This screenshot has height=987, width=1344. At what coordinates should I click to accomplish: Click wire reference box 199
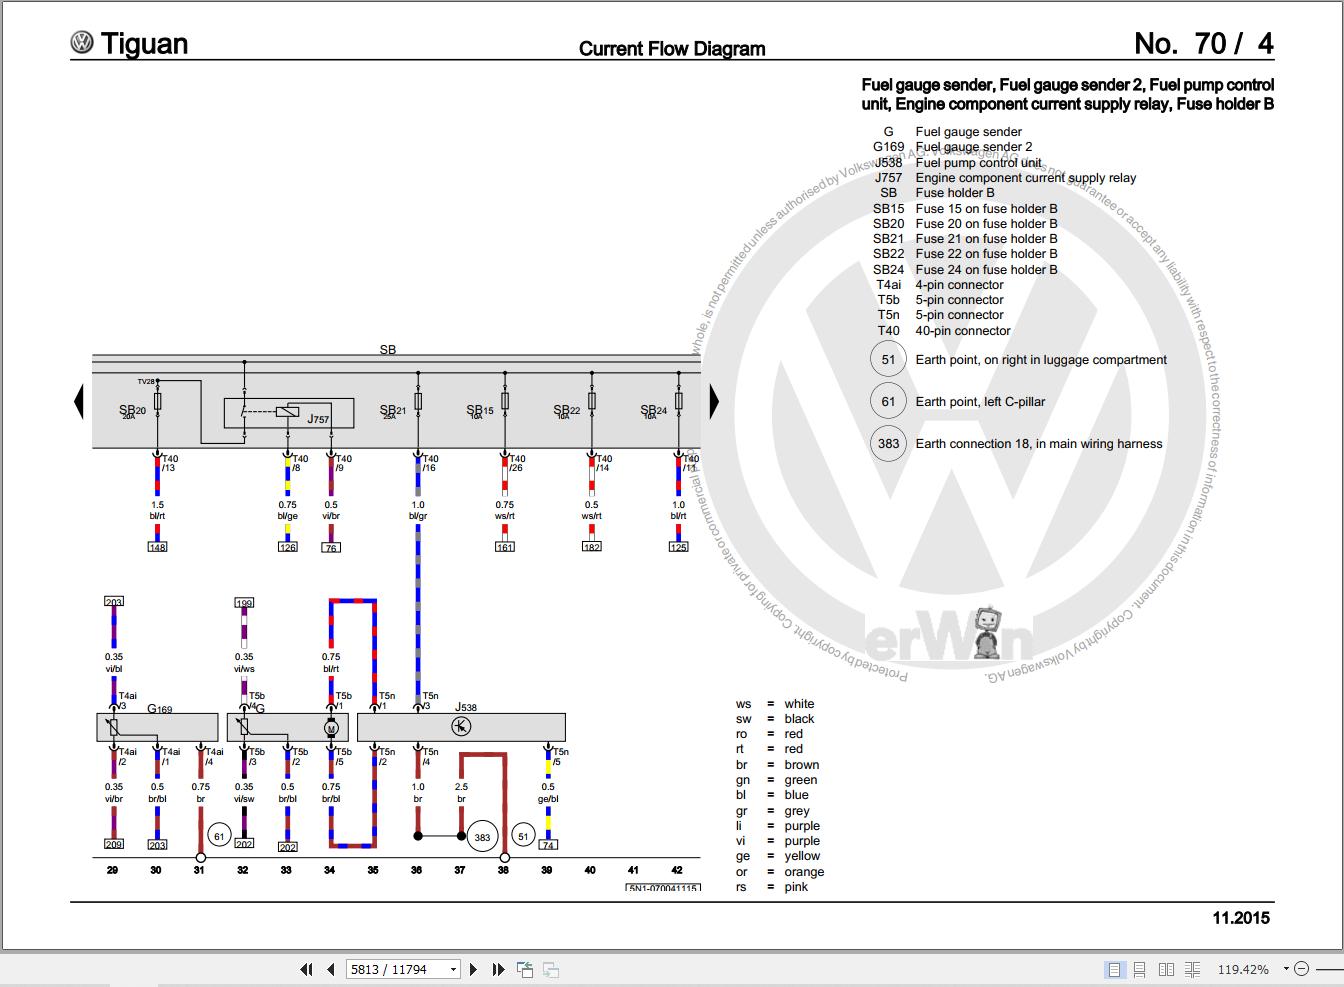(x=244, y=603)
